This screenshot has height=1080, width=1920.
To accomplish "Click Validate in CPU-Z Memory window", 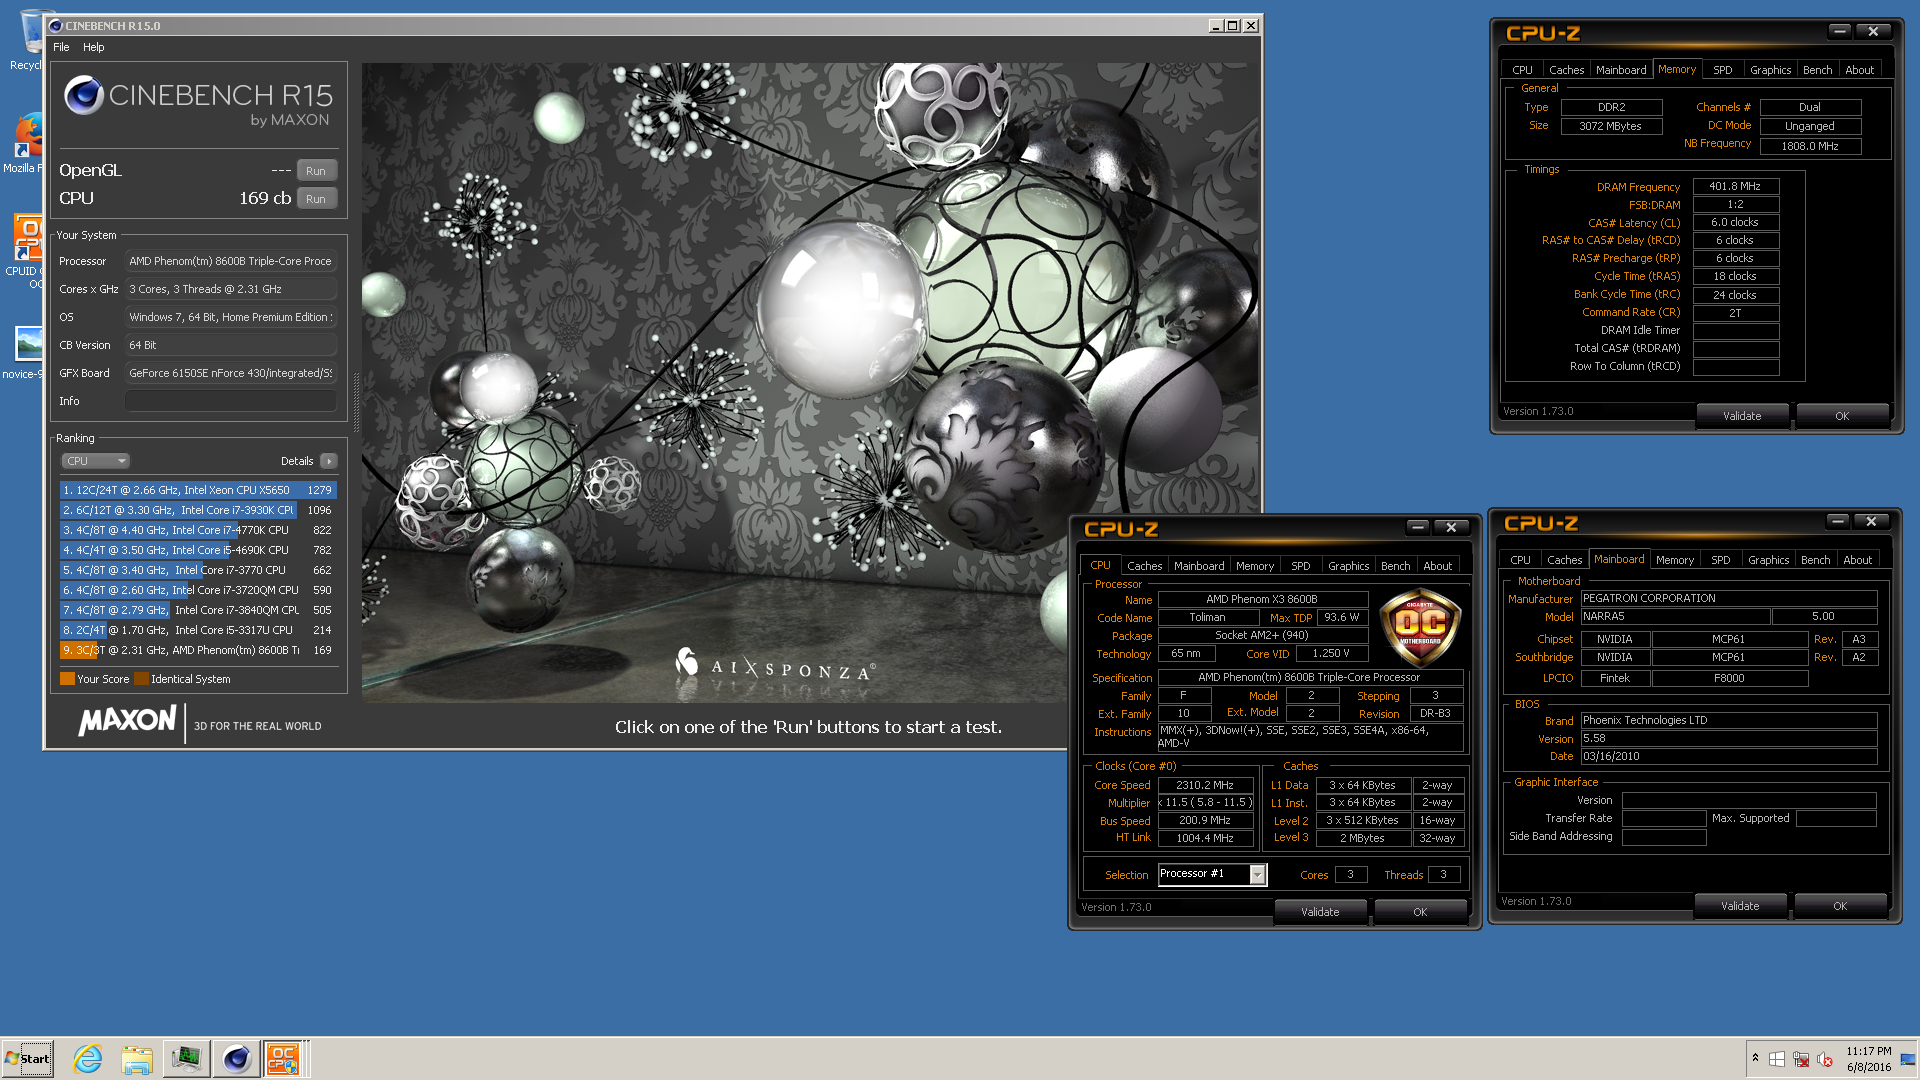I will point(1742,416).
